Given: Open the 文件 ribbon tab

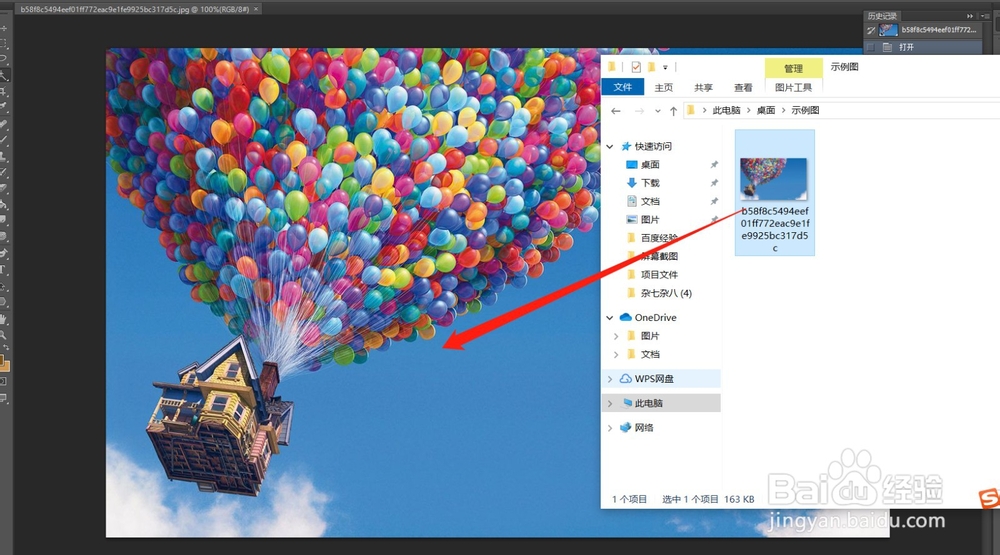Looking at the screenshot, I should pos(622,87).
